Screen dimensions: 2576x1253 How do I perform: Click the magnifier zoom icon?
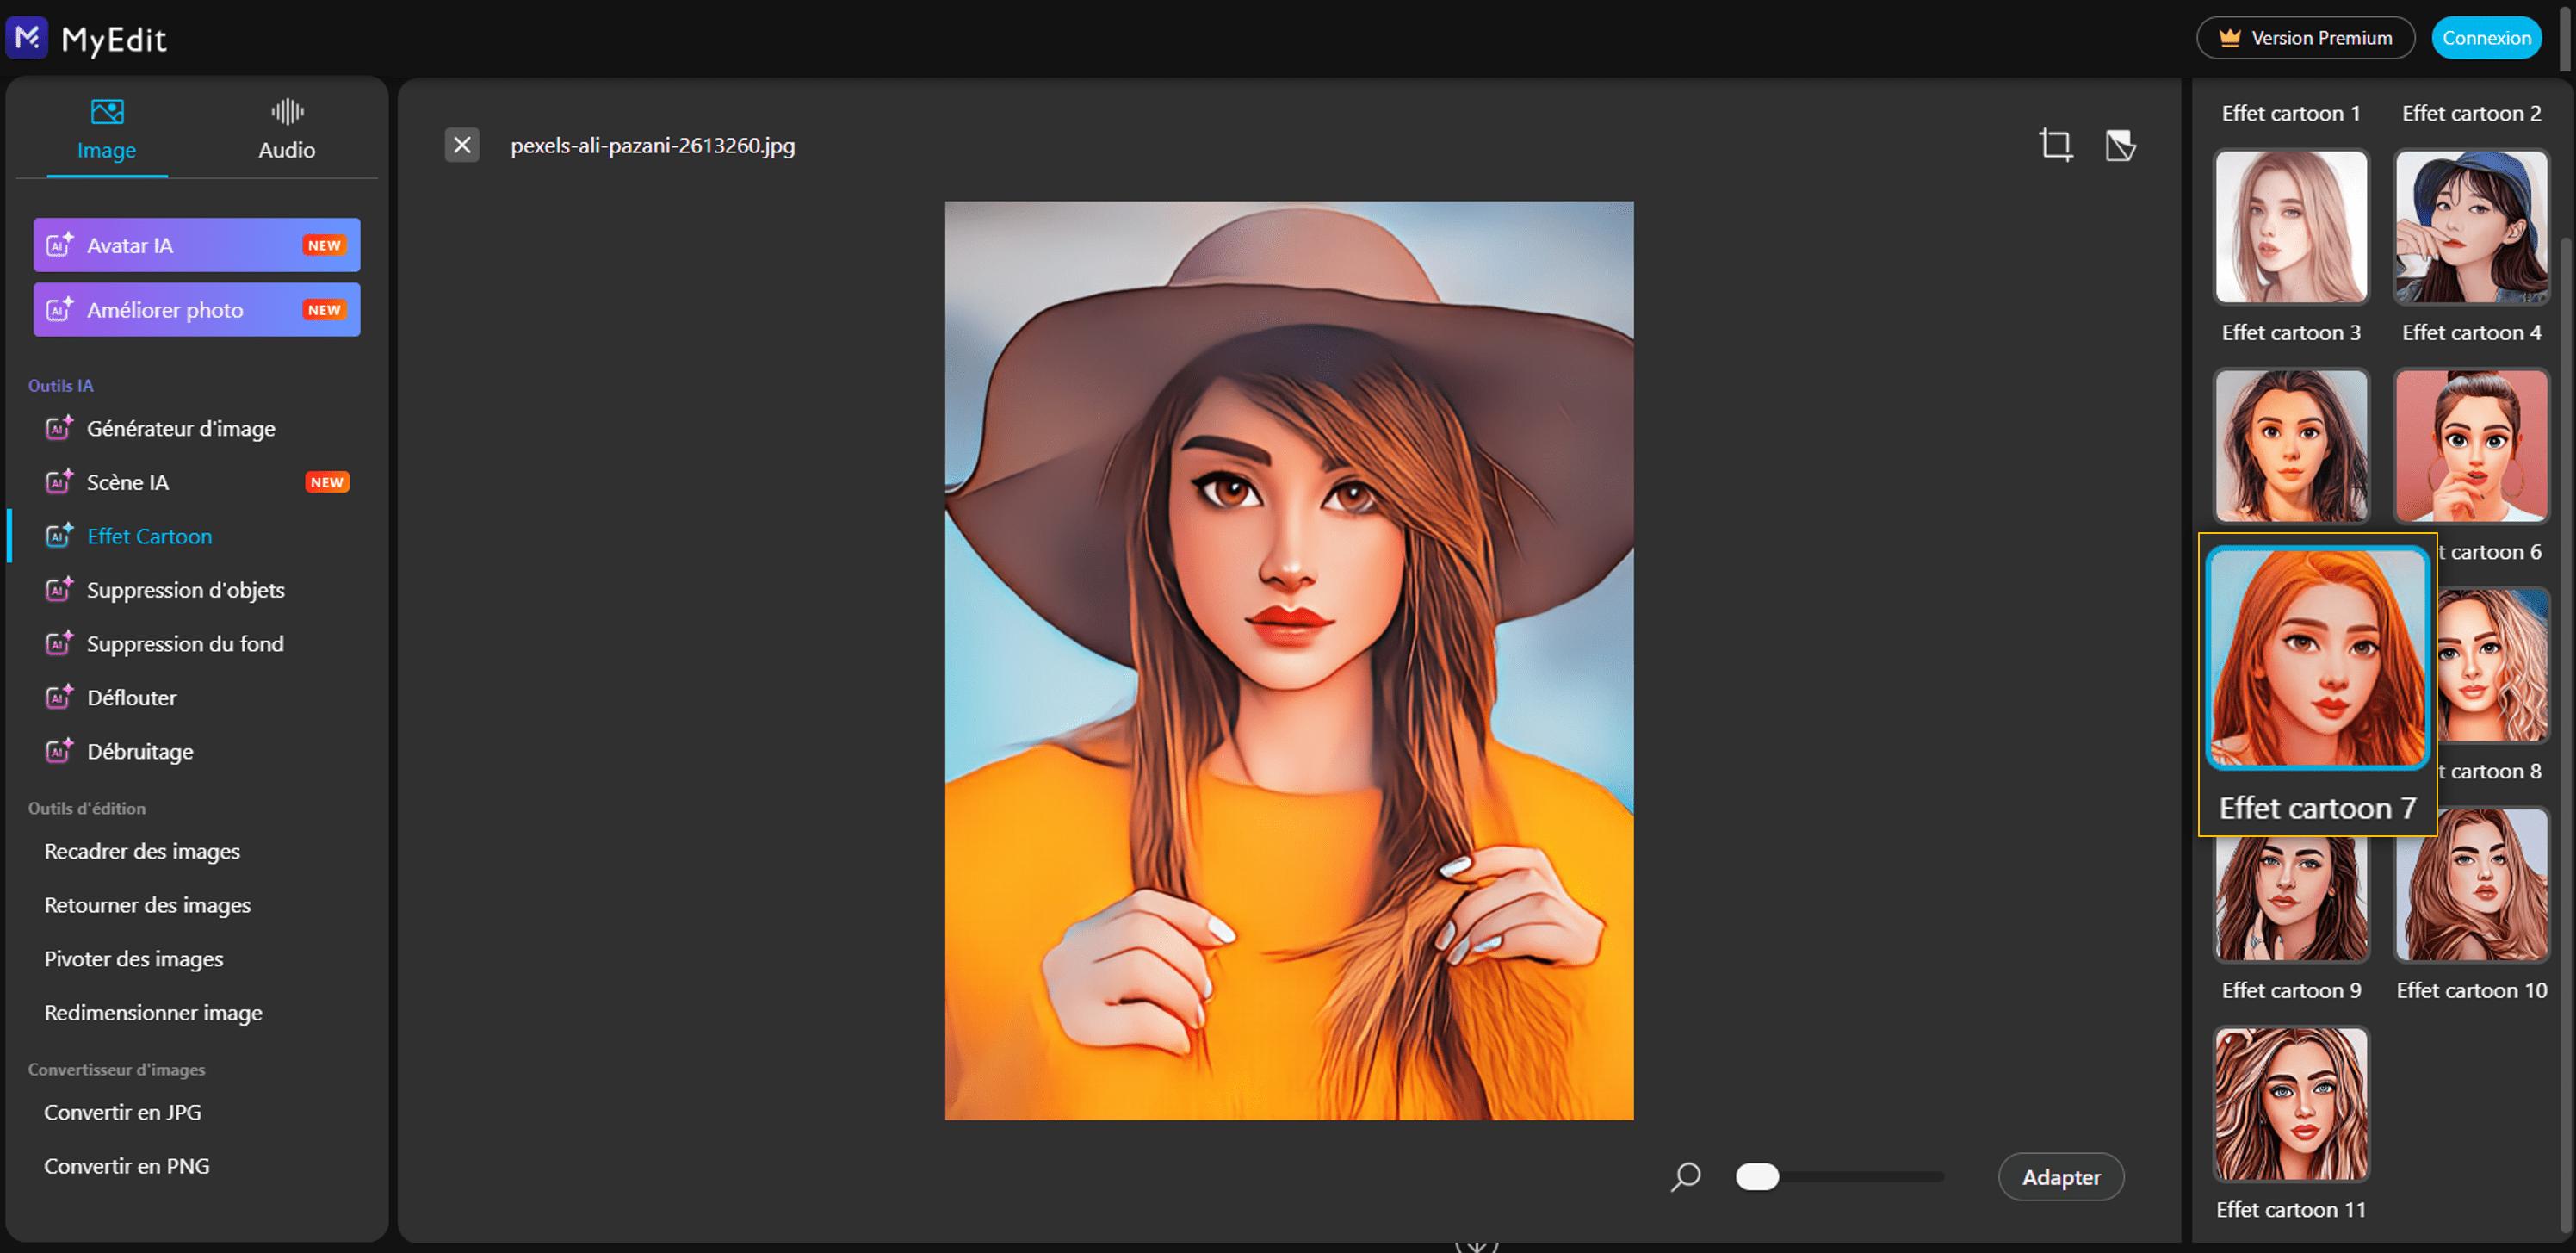pyautogui.click(x=1685, y=1177)
